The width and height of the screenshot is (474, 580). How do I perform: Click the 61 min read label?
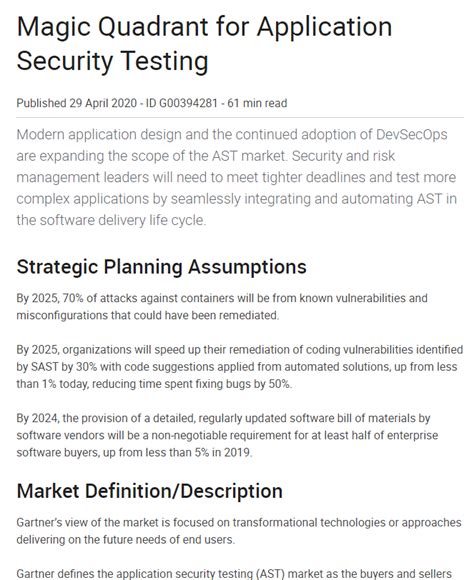257,103
